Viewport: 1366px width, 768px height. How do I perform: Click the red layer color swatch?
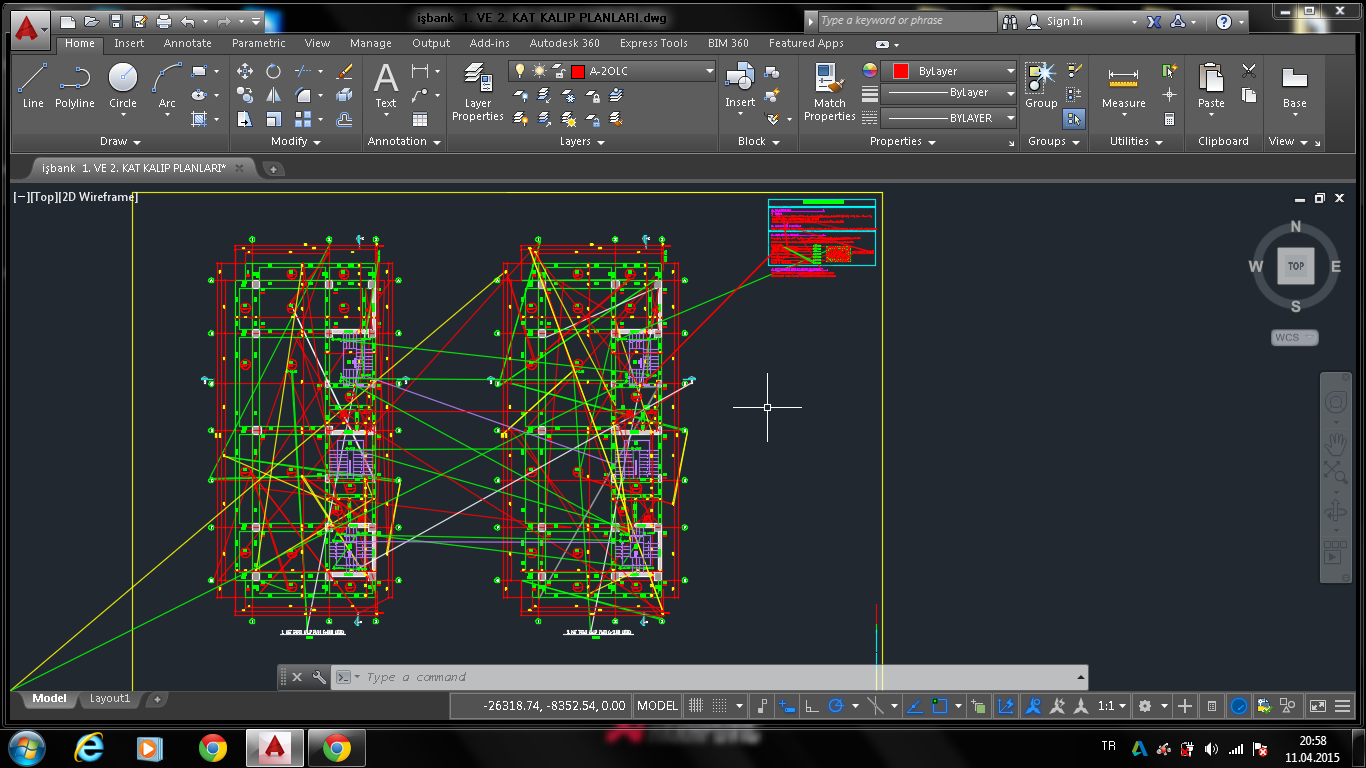pyautogui.click(x=577, y=71)
